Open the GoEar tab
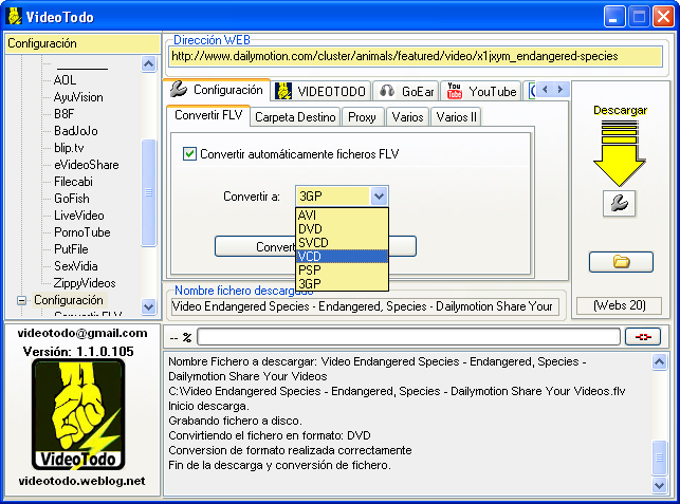Viewport: 680px width, 504px height. [x=406, y=91]
